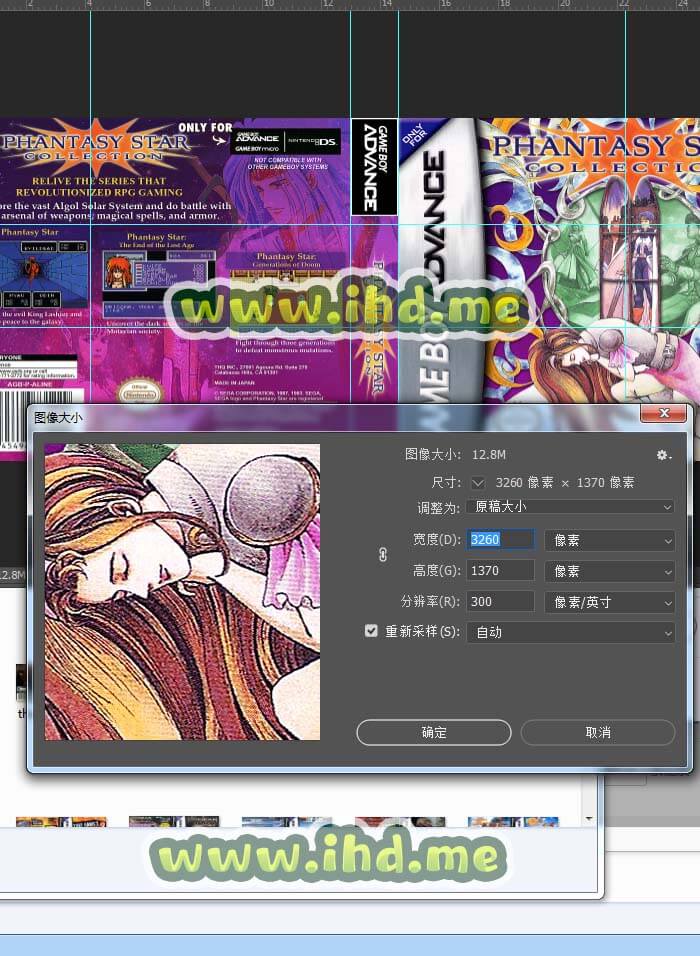Click the 图像大小 12.8M size readout text
This screenshot has width=700, height=956.
pos(455,454)
